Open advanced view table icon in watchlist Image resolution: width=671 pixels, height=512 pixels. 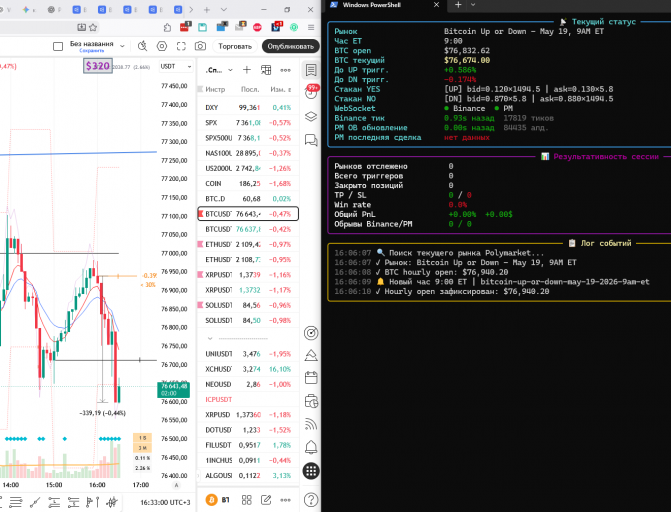(266, 70)
